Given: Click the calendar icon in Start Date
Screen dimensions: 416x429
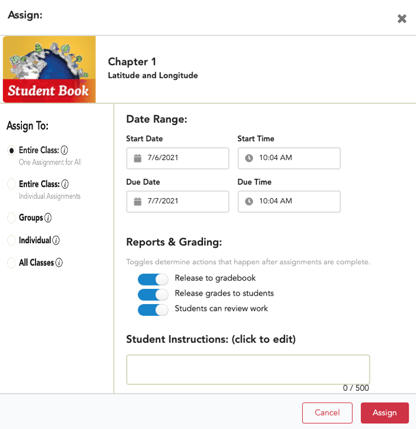Looking at the screenshot, I should point(137,158).
